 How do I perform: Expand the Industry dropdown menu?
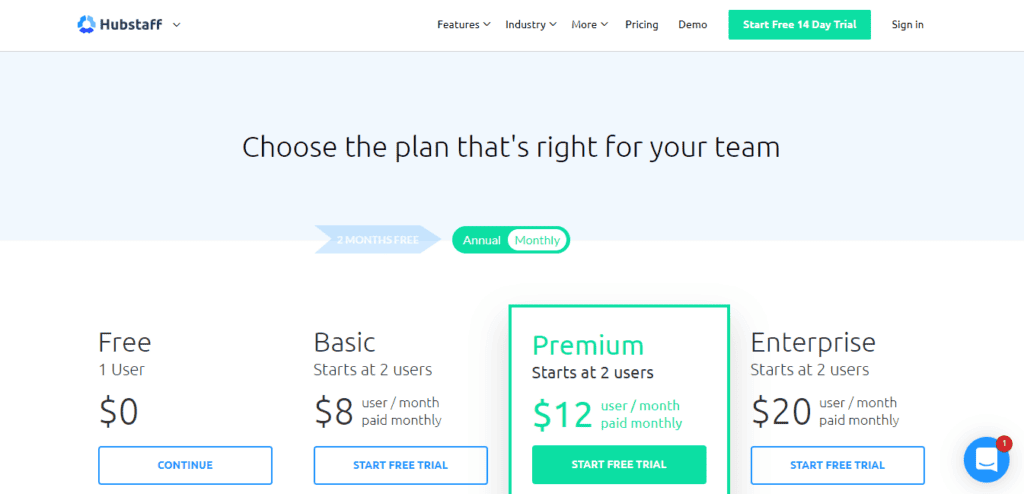click(531, 25)
